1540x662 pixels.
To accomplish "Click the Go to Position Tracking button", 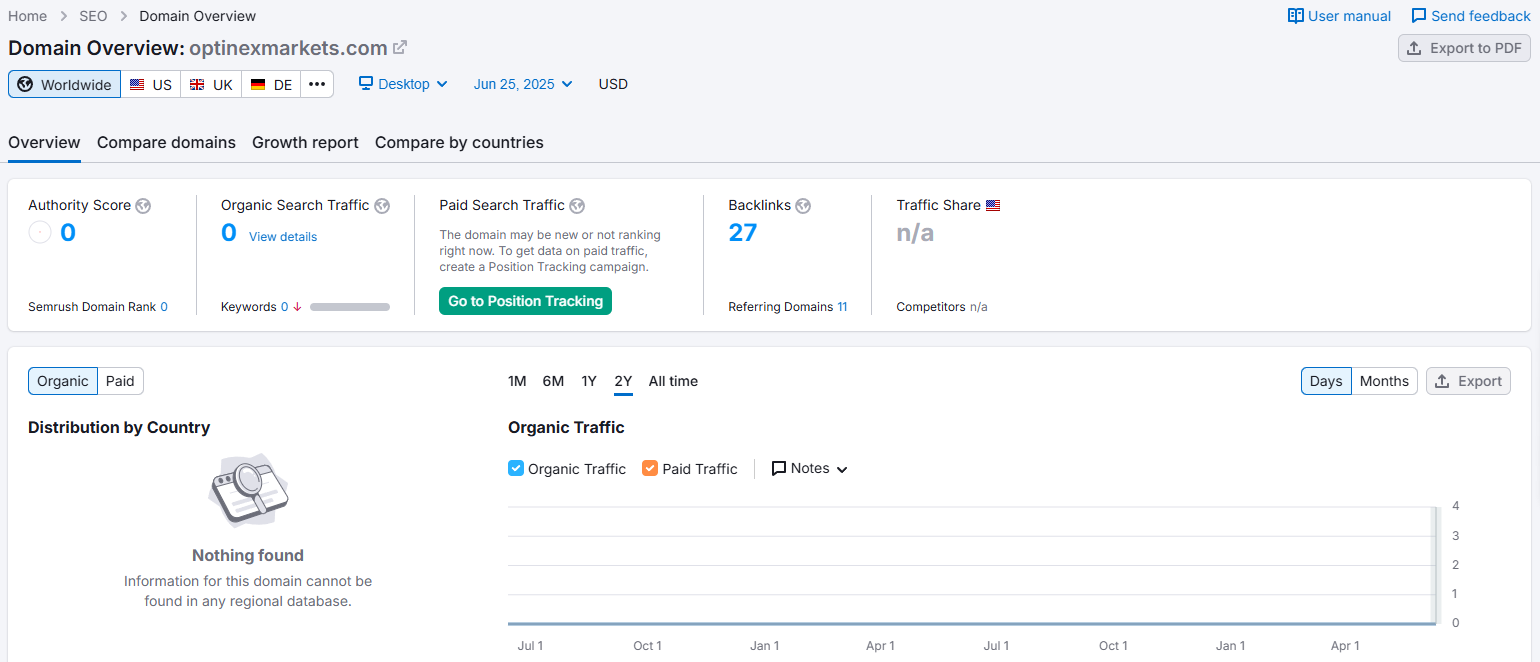I will (x=525, y=301).
